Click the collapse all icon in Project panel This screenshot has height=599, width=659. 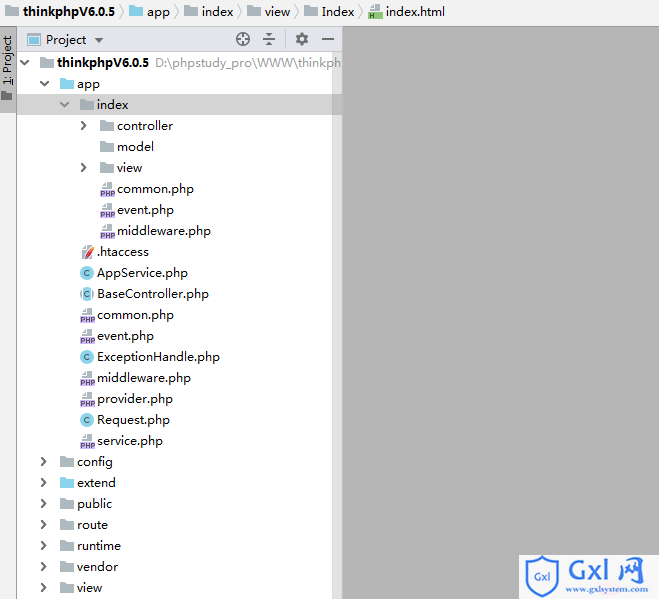pyautogui.click(x=269, y=39)
